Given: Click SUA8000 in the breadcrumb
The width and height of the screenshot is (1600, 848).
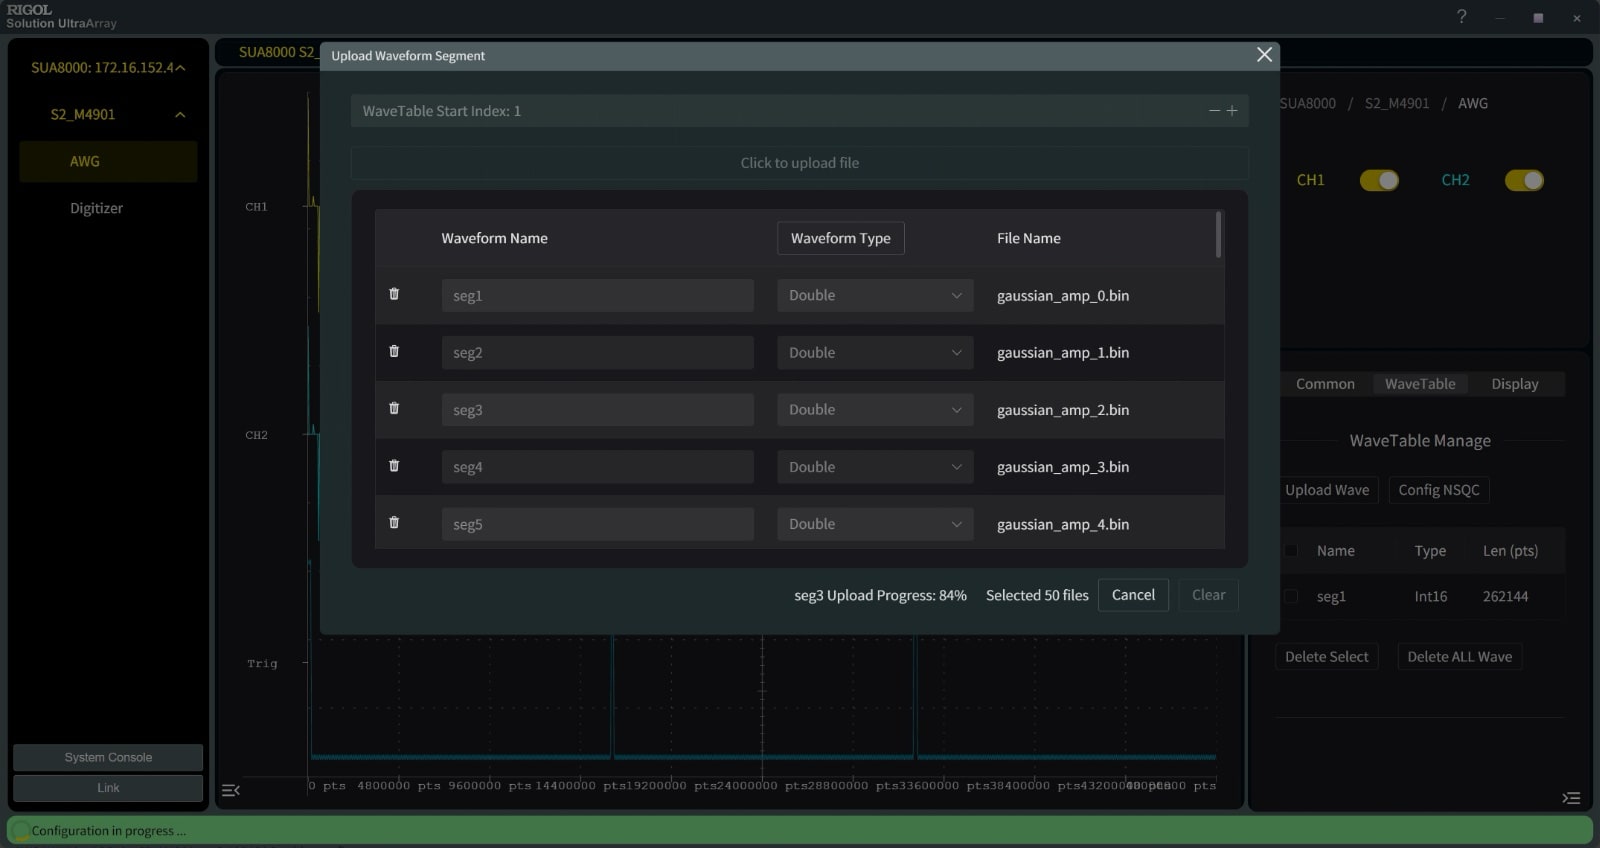Looking at the screenshot, I should [x=1307, y=103].
